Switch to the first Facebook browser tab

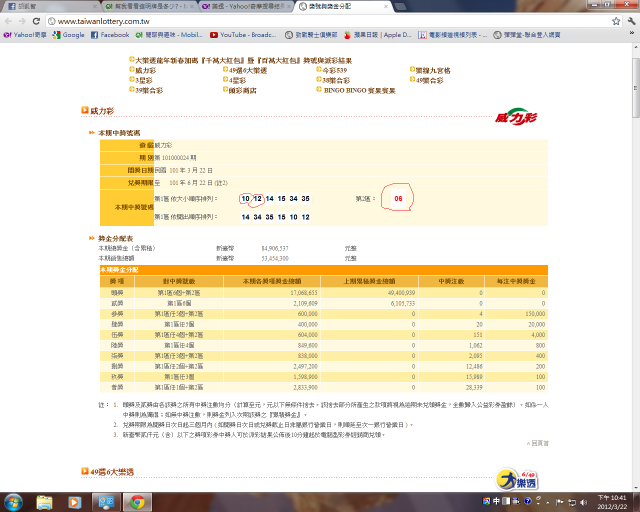51,7
